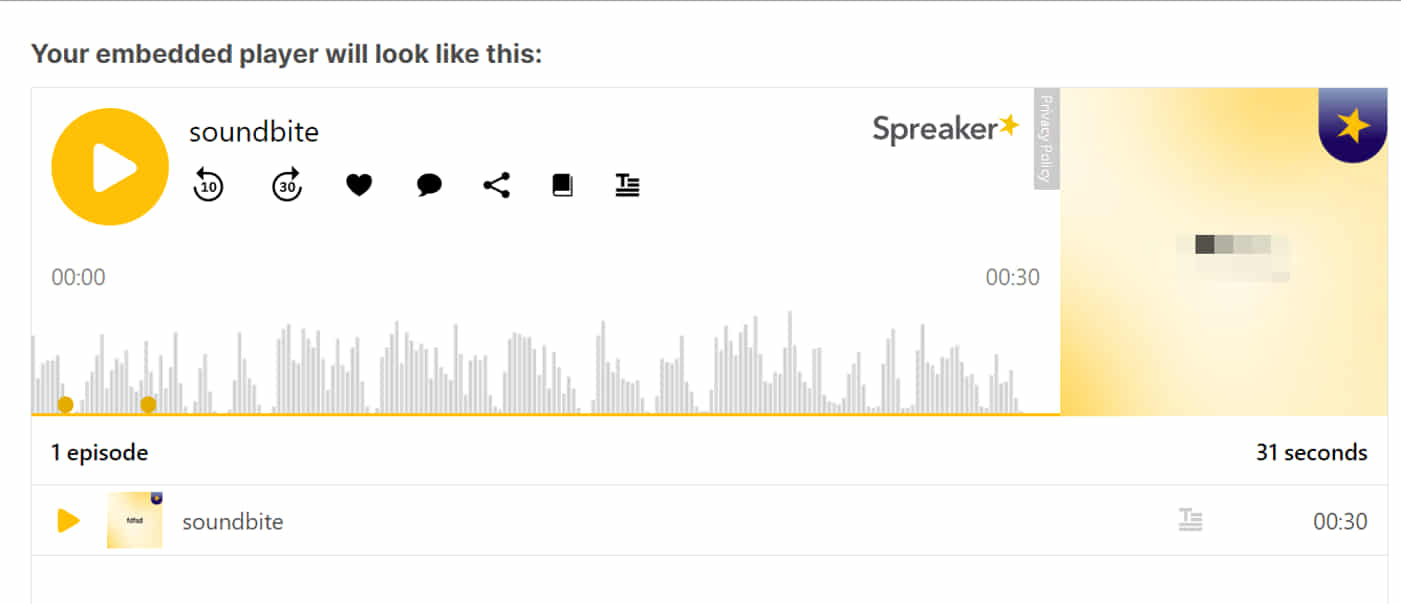Open the transcript for soundbite in the episode list
Screen dimensions: 1401x604
[x=1190, y=520]
